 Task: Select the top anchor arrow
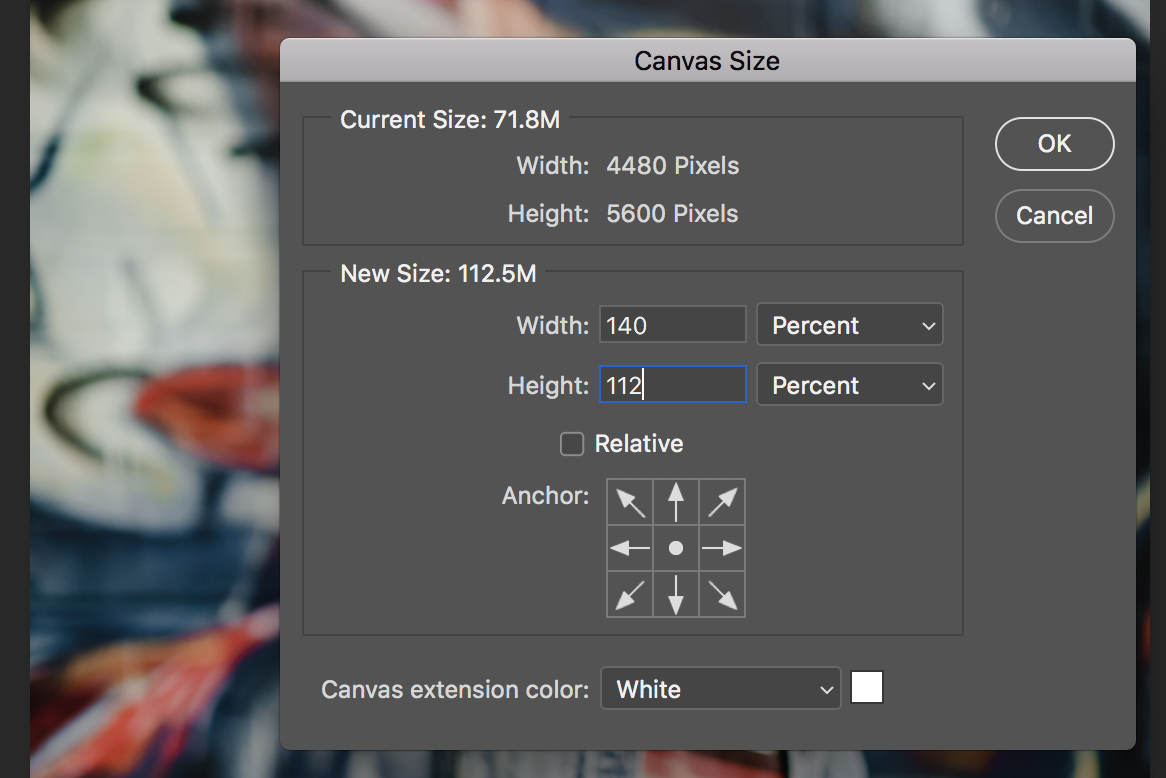(676, 501)
